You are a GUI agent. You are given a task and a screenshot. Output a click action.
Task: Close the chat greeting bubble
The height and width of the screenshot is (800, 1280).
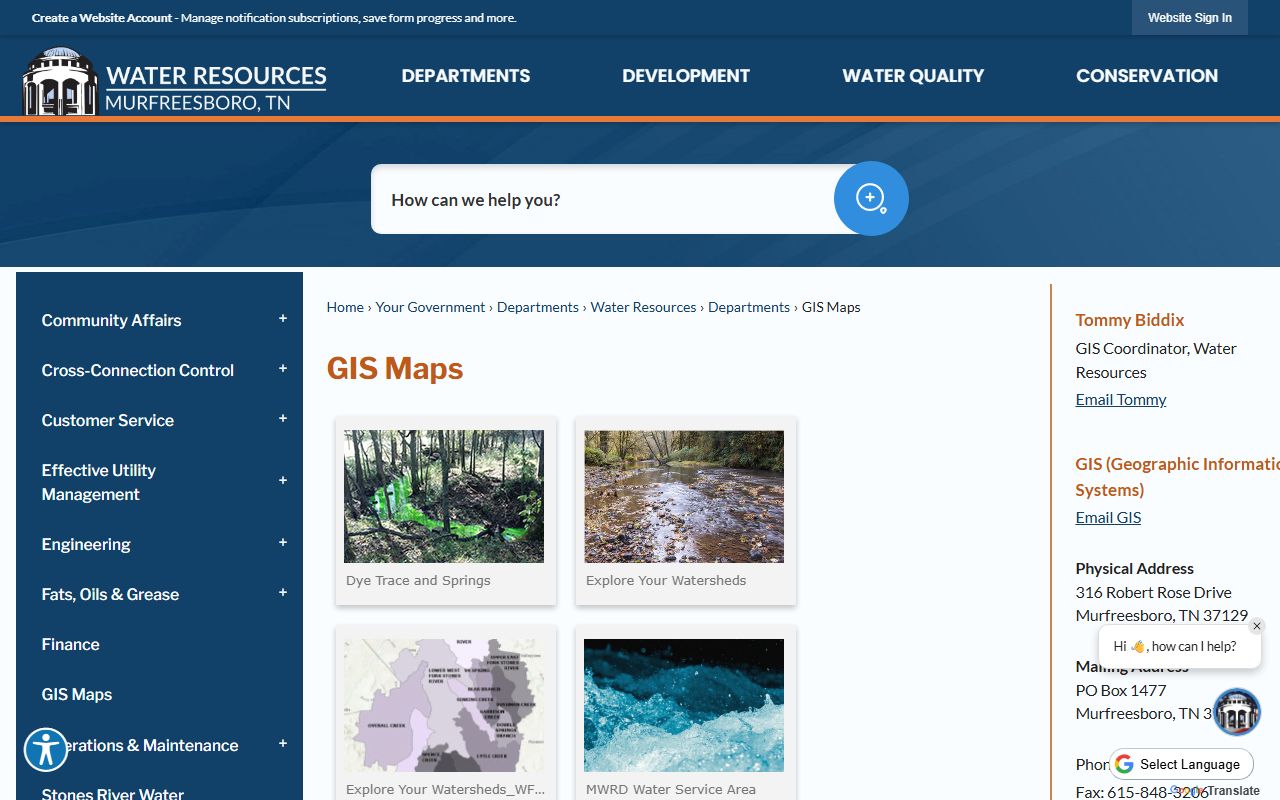point(1257,626)
